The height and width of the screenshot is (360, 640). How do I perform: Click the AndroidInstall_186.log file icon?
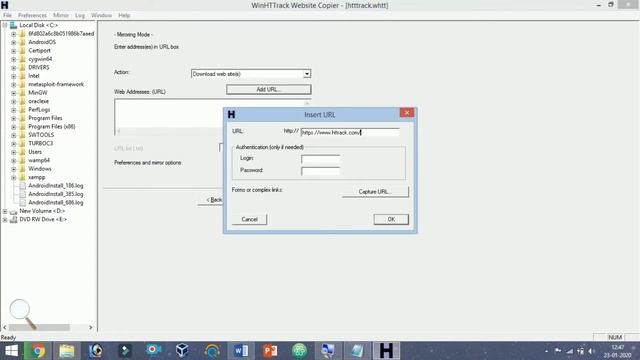(x=22, y=186)
